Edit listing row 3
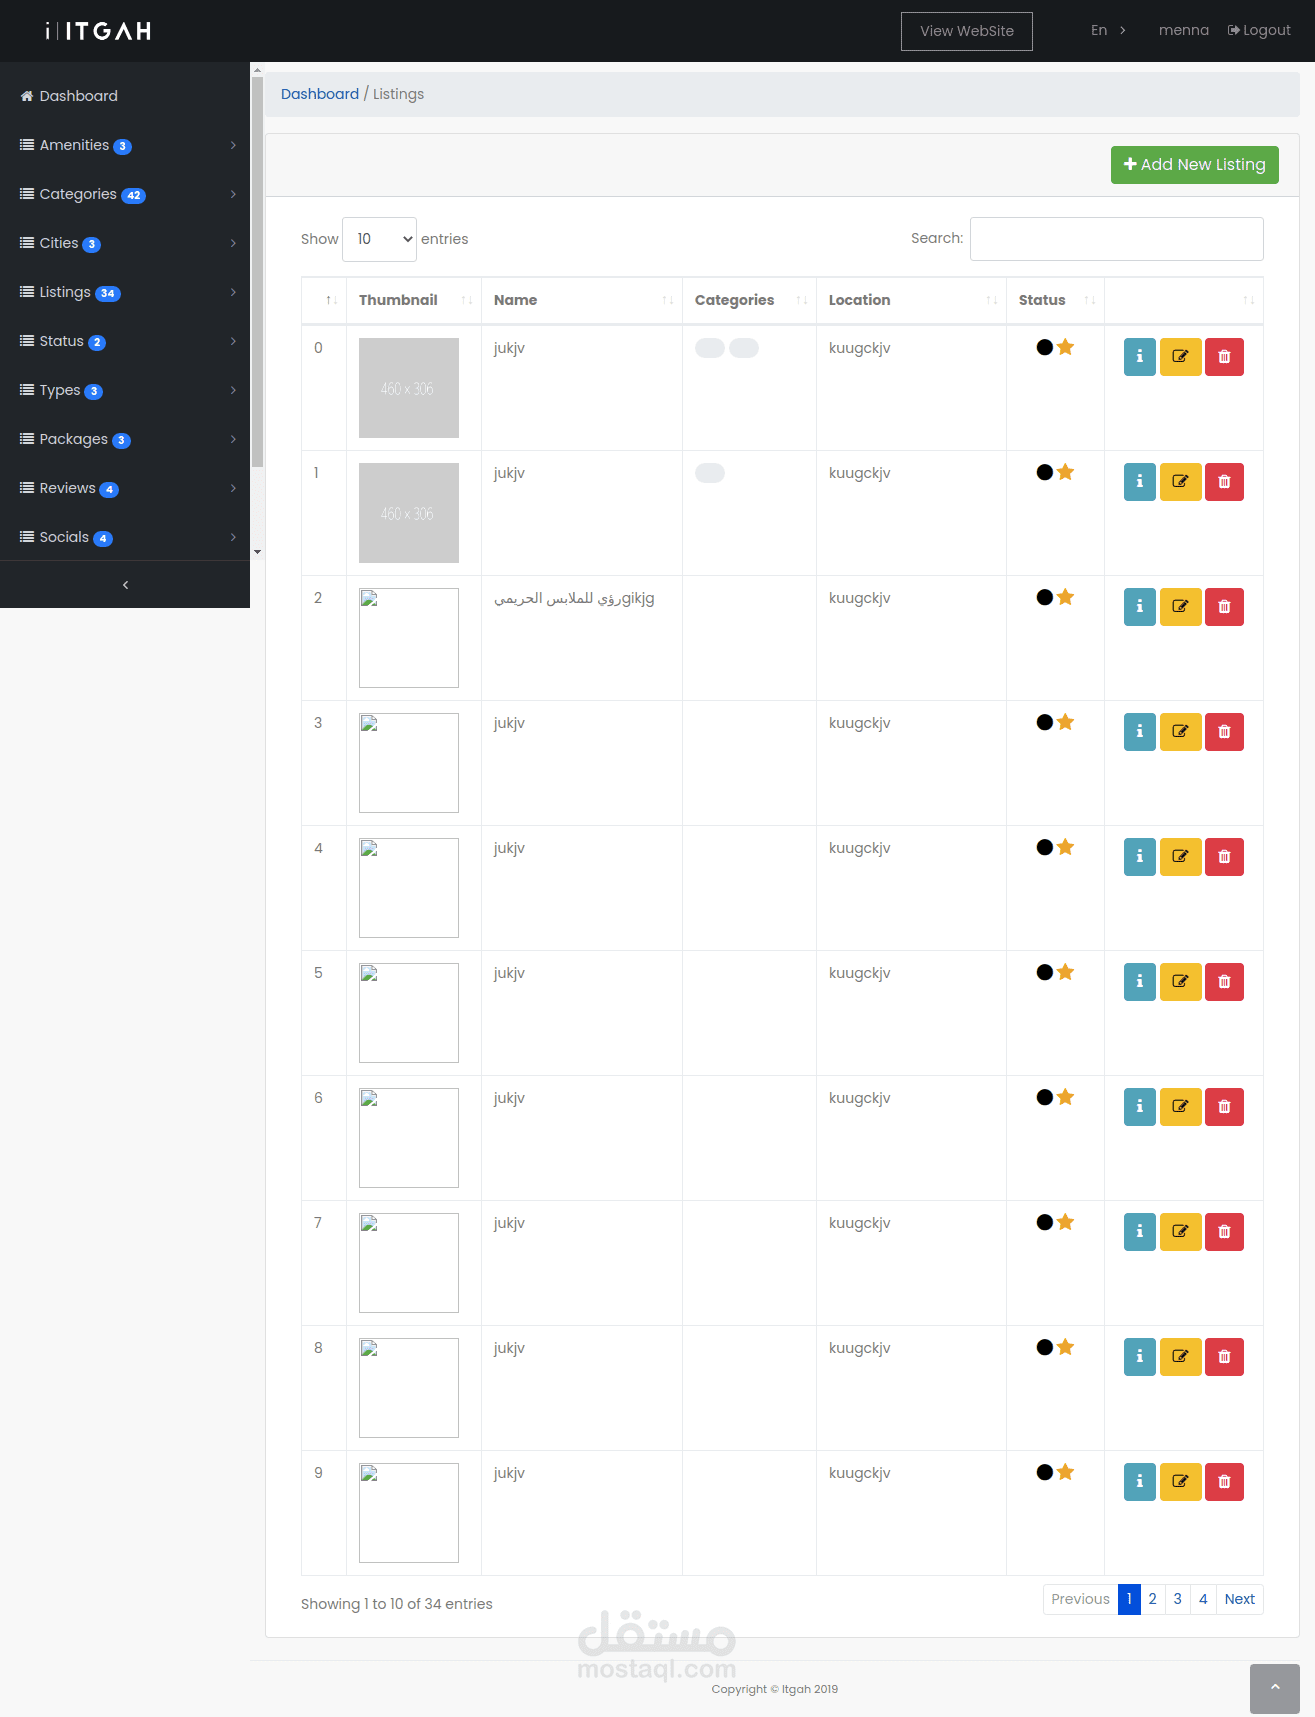 (1180, 732)
